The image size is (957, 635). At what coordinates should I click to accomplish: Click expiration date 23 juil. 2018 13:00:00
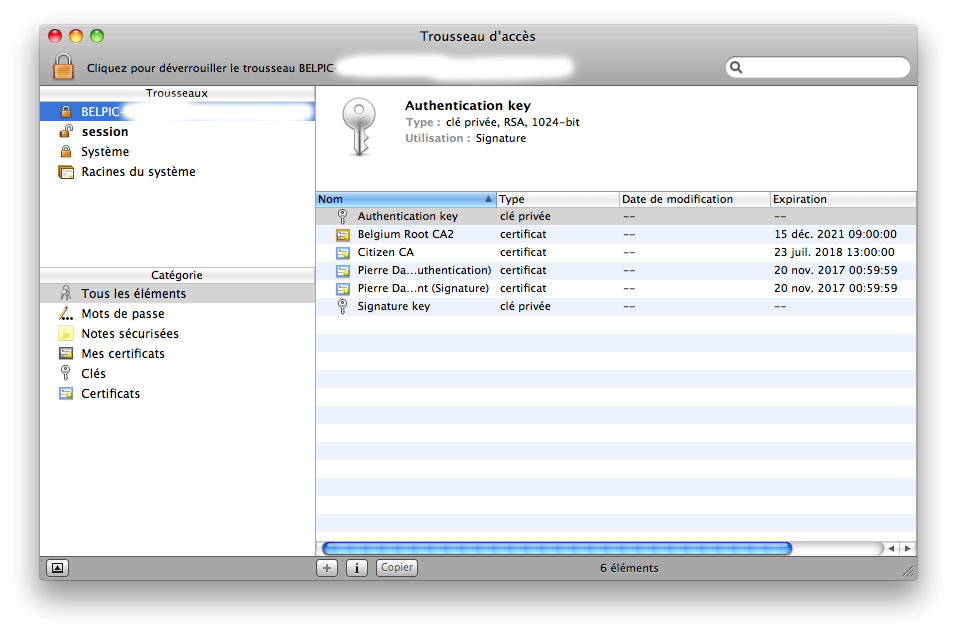[x=834, y=252]
